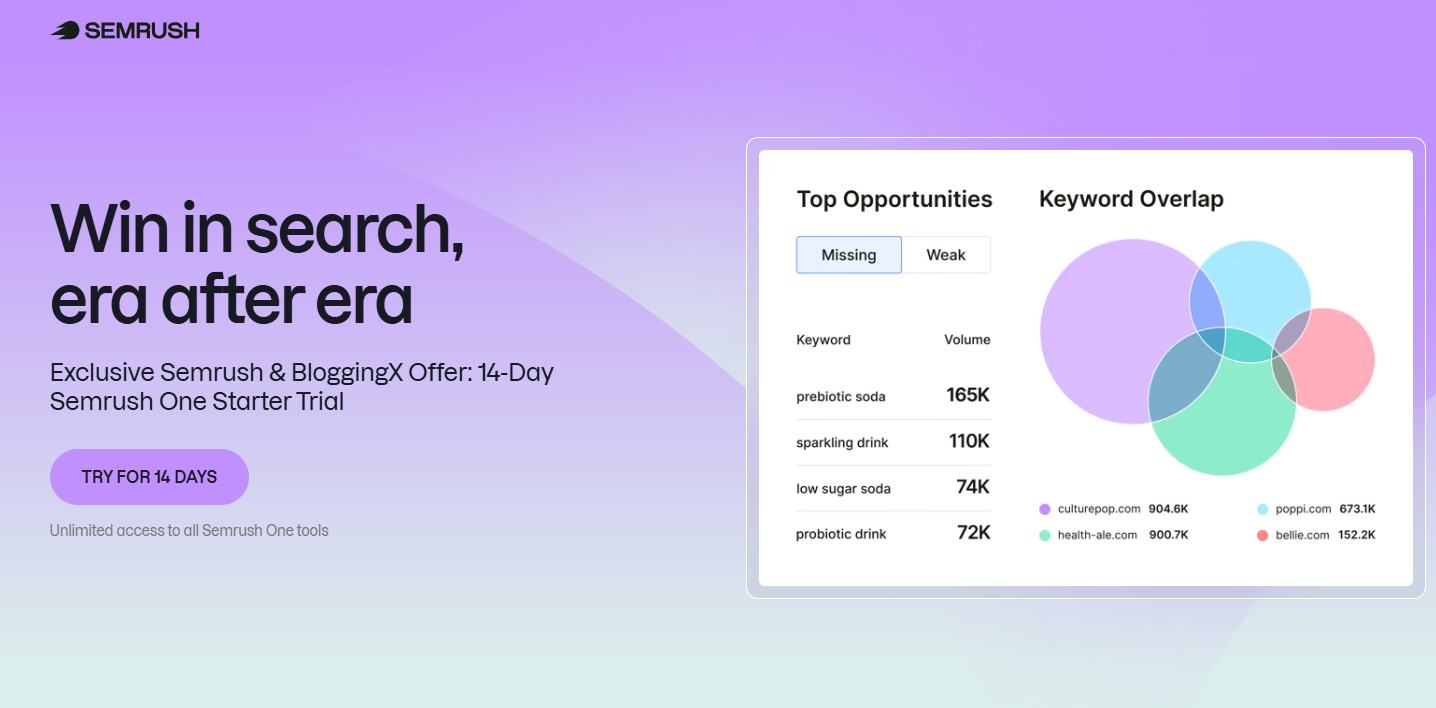Click the 110K volume value
Viewport: 1436px width, 708px height.
(x=969, y=441)
